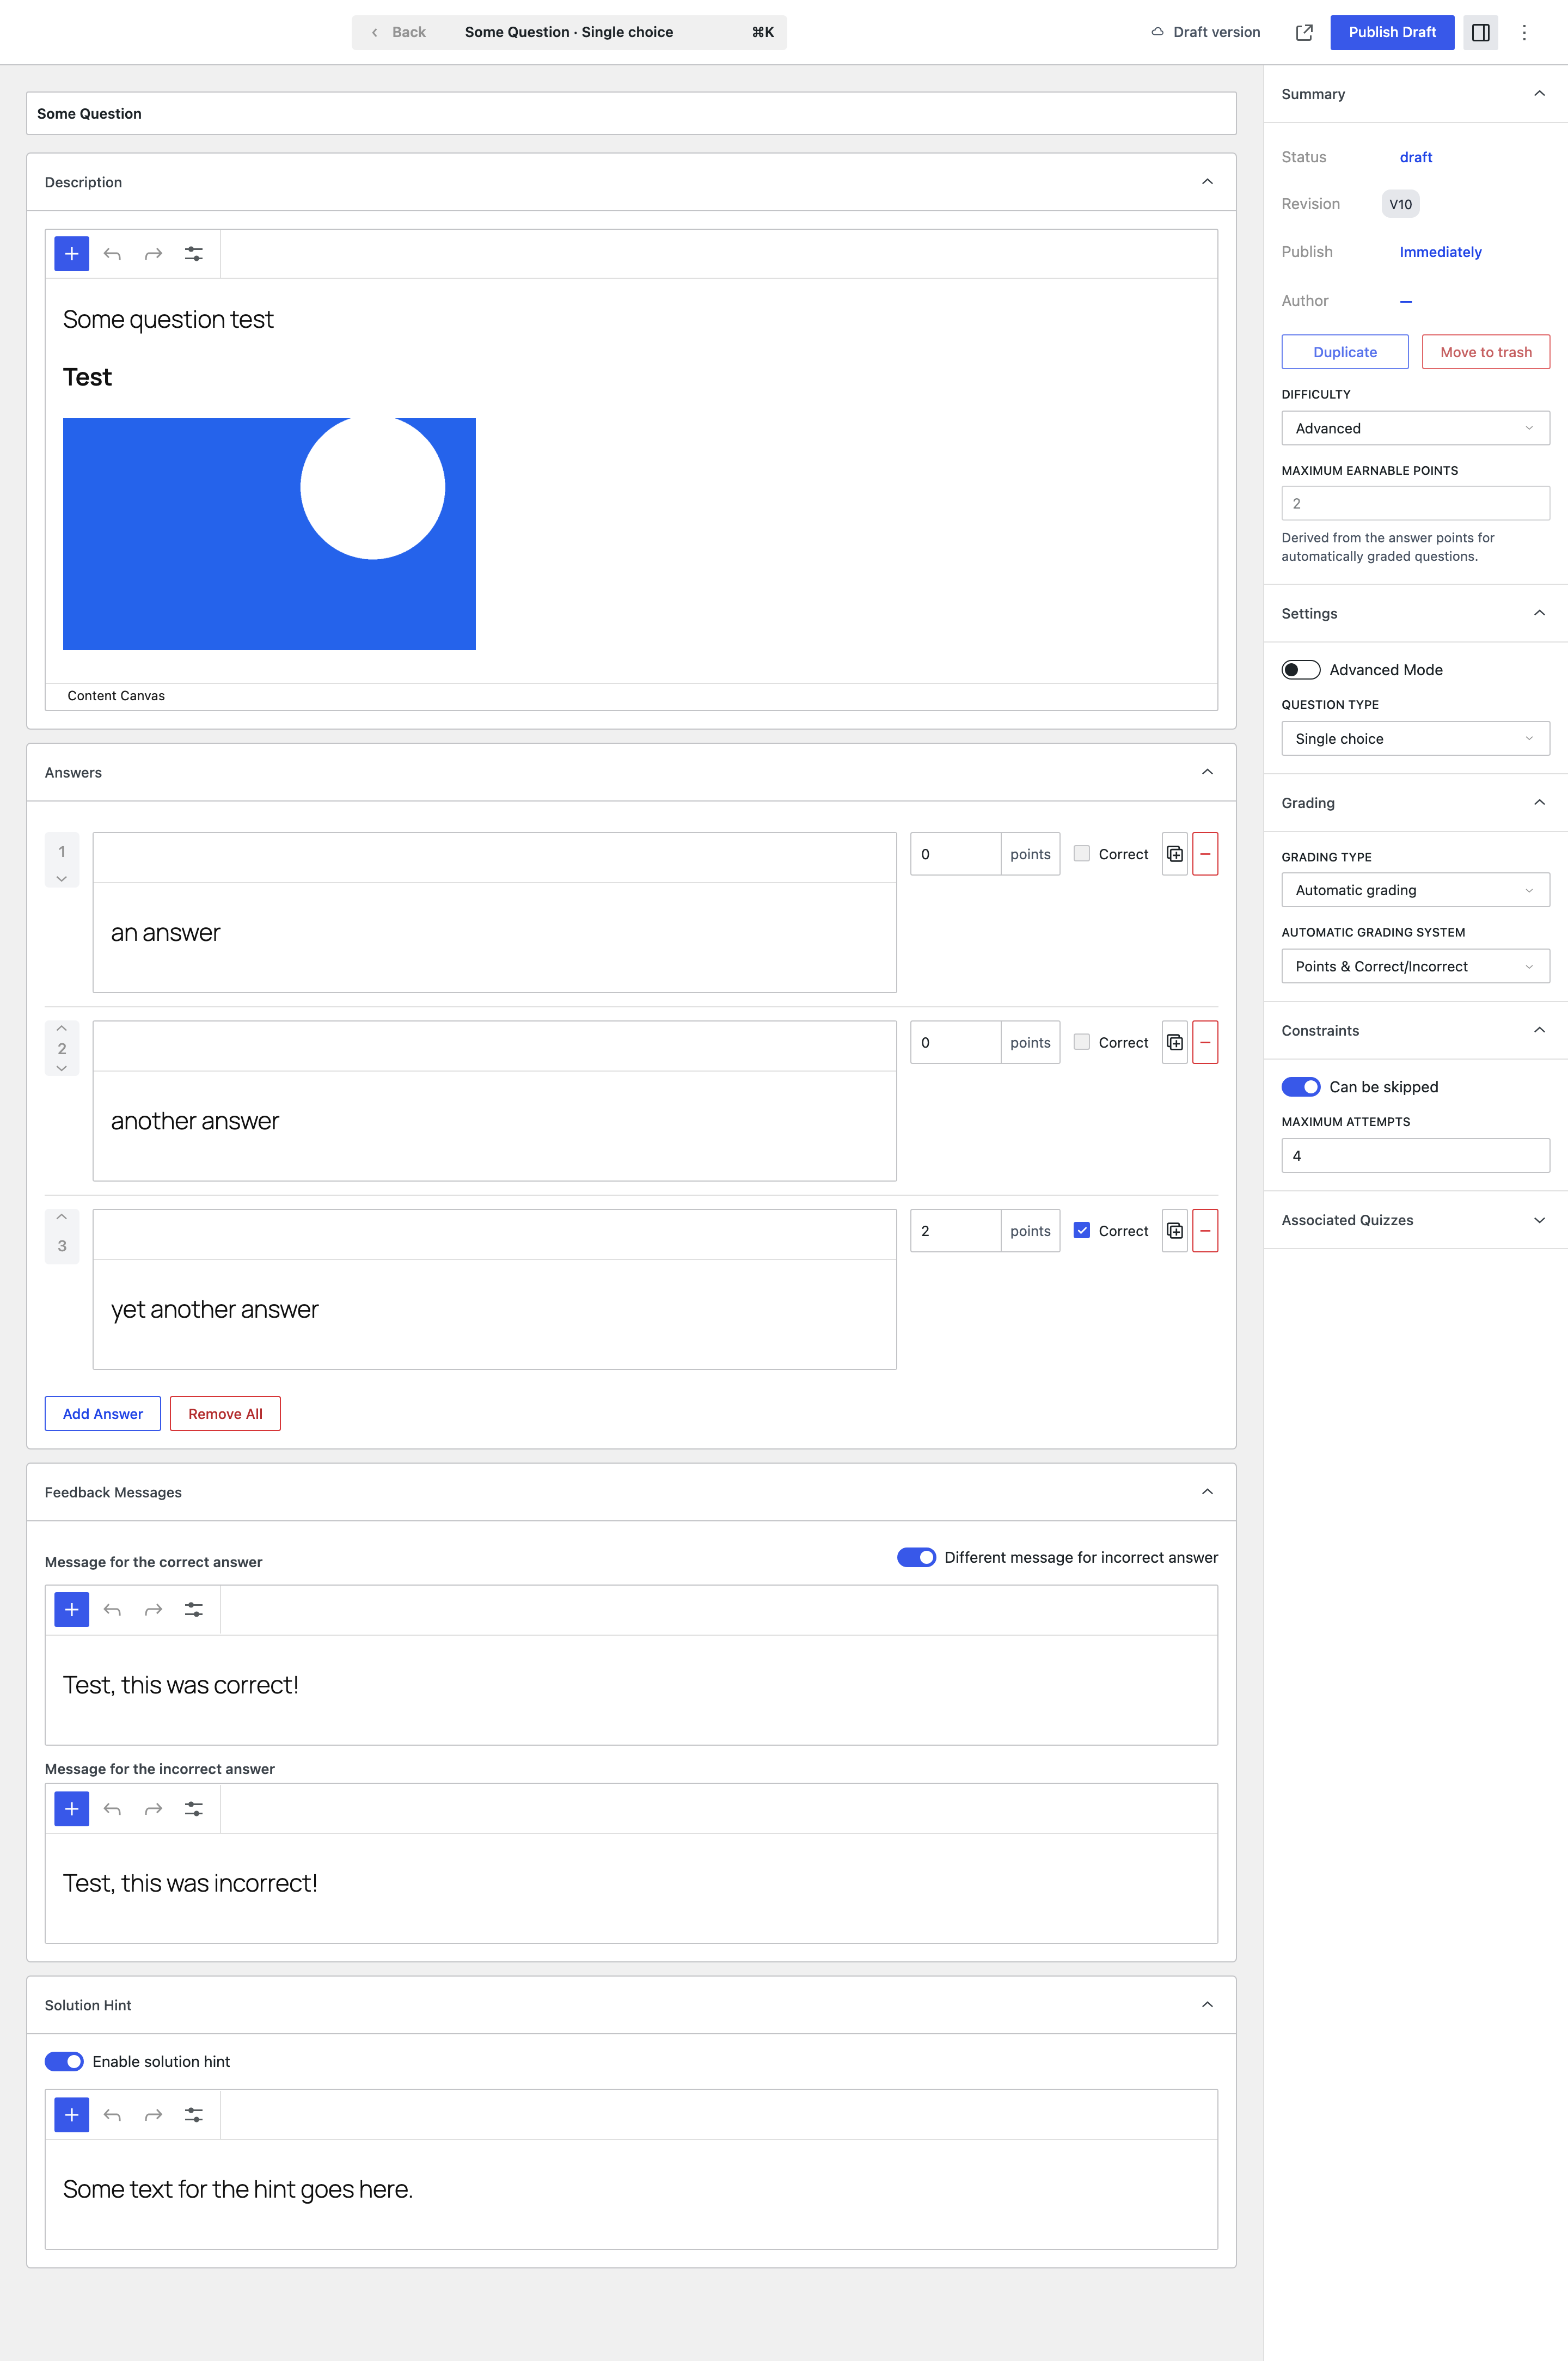The height and width of the screenshot is (2361, 1568).
Task: Move answer 1 down
Action: click(62, 878)
